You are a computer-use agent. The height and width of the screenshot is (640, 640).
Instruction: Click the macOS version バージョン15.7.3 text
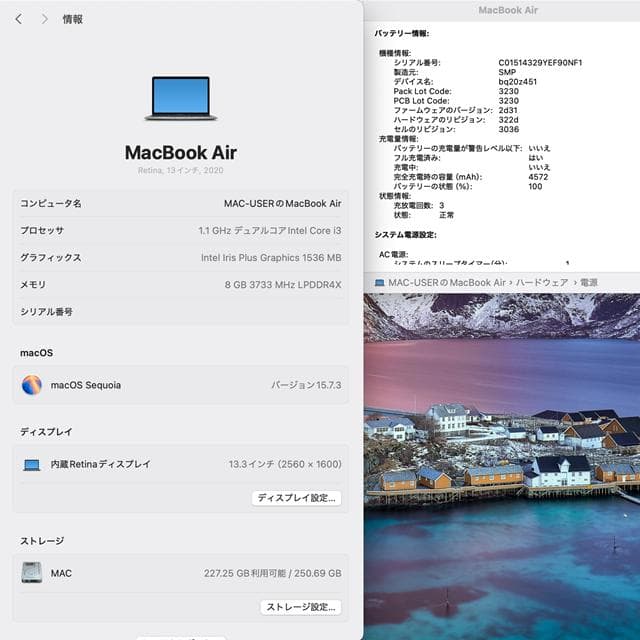[x=307, y=385]
